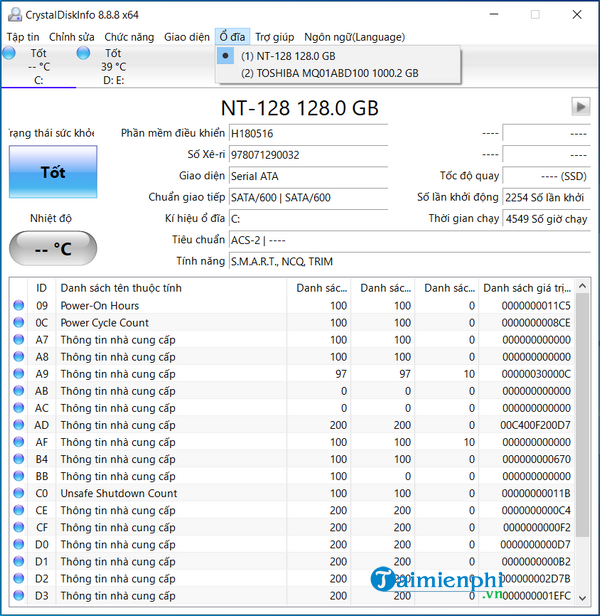
Task: Click the CrystalDiskInfo app icon in title bar
Action: click(x=13, y=13)
